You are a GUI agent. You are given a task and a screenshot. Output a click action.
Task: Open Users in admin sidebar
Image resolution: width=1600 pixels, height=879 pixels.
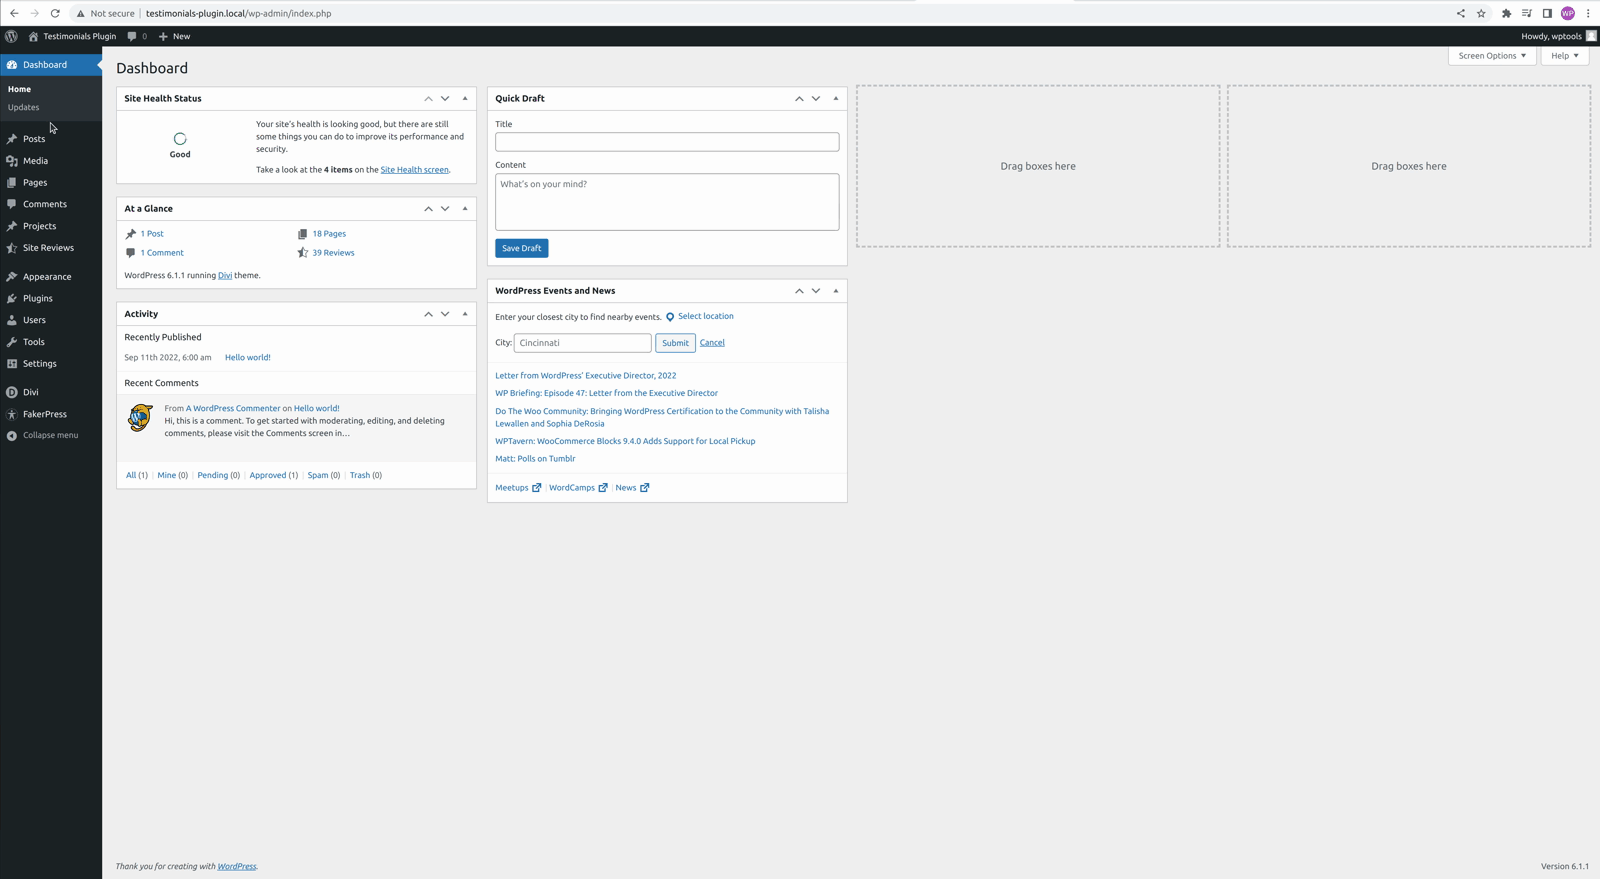pos(34,320)
